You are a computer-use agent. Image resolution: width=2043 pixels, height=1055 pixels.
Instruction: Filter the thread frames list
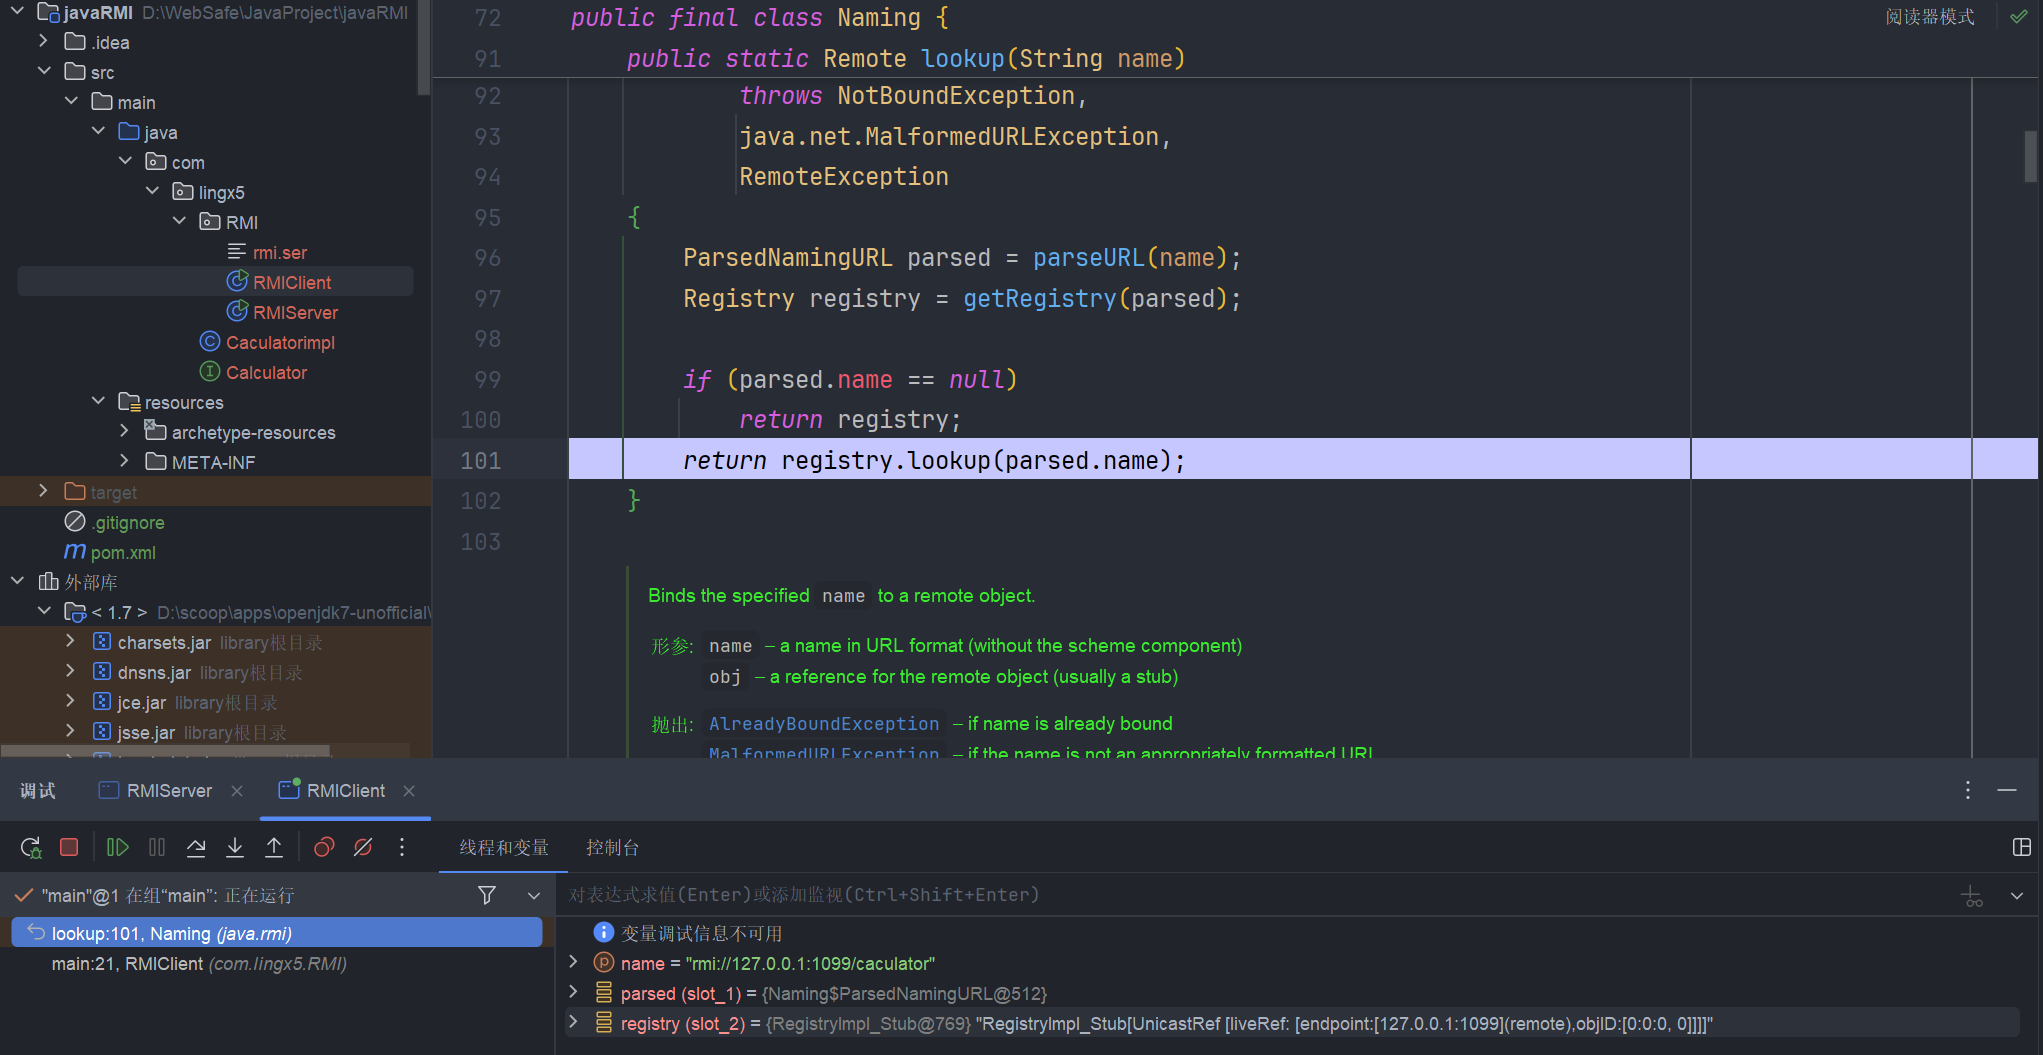[487, 895]
